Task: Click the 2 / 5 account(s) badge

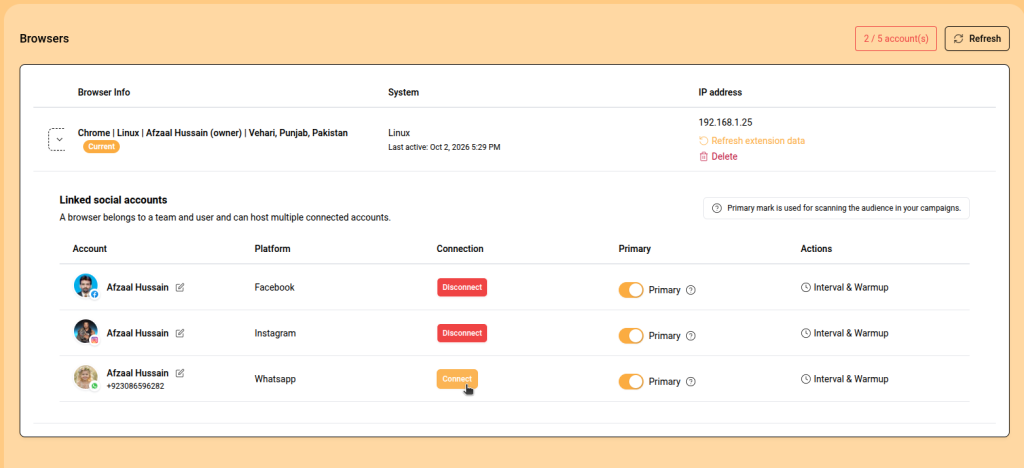Action: tap(895, 39)
